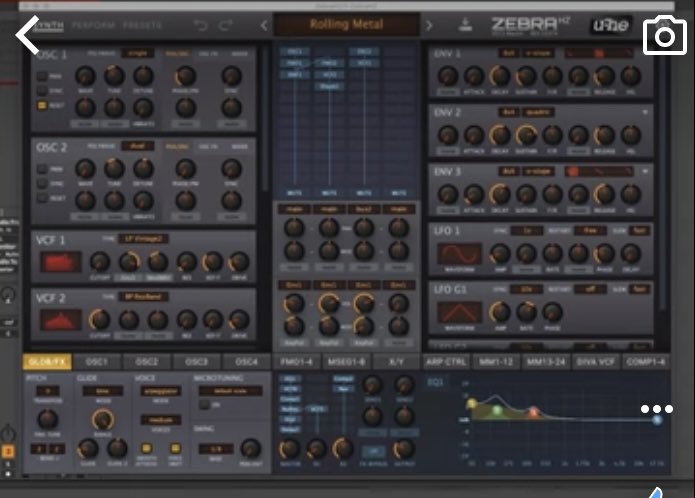Viewport: 695px width, 498px height.
Task: Select the MSEG1-8 tab
Action: click(x=346, y=362)
